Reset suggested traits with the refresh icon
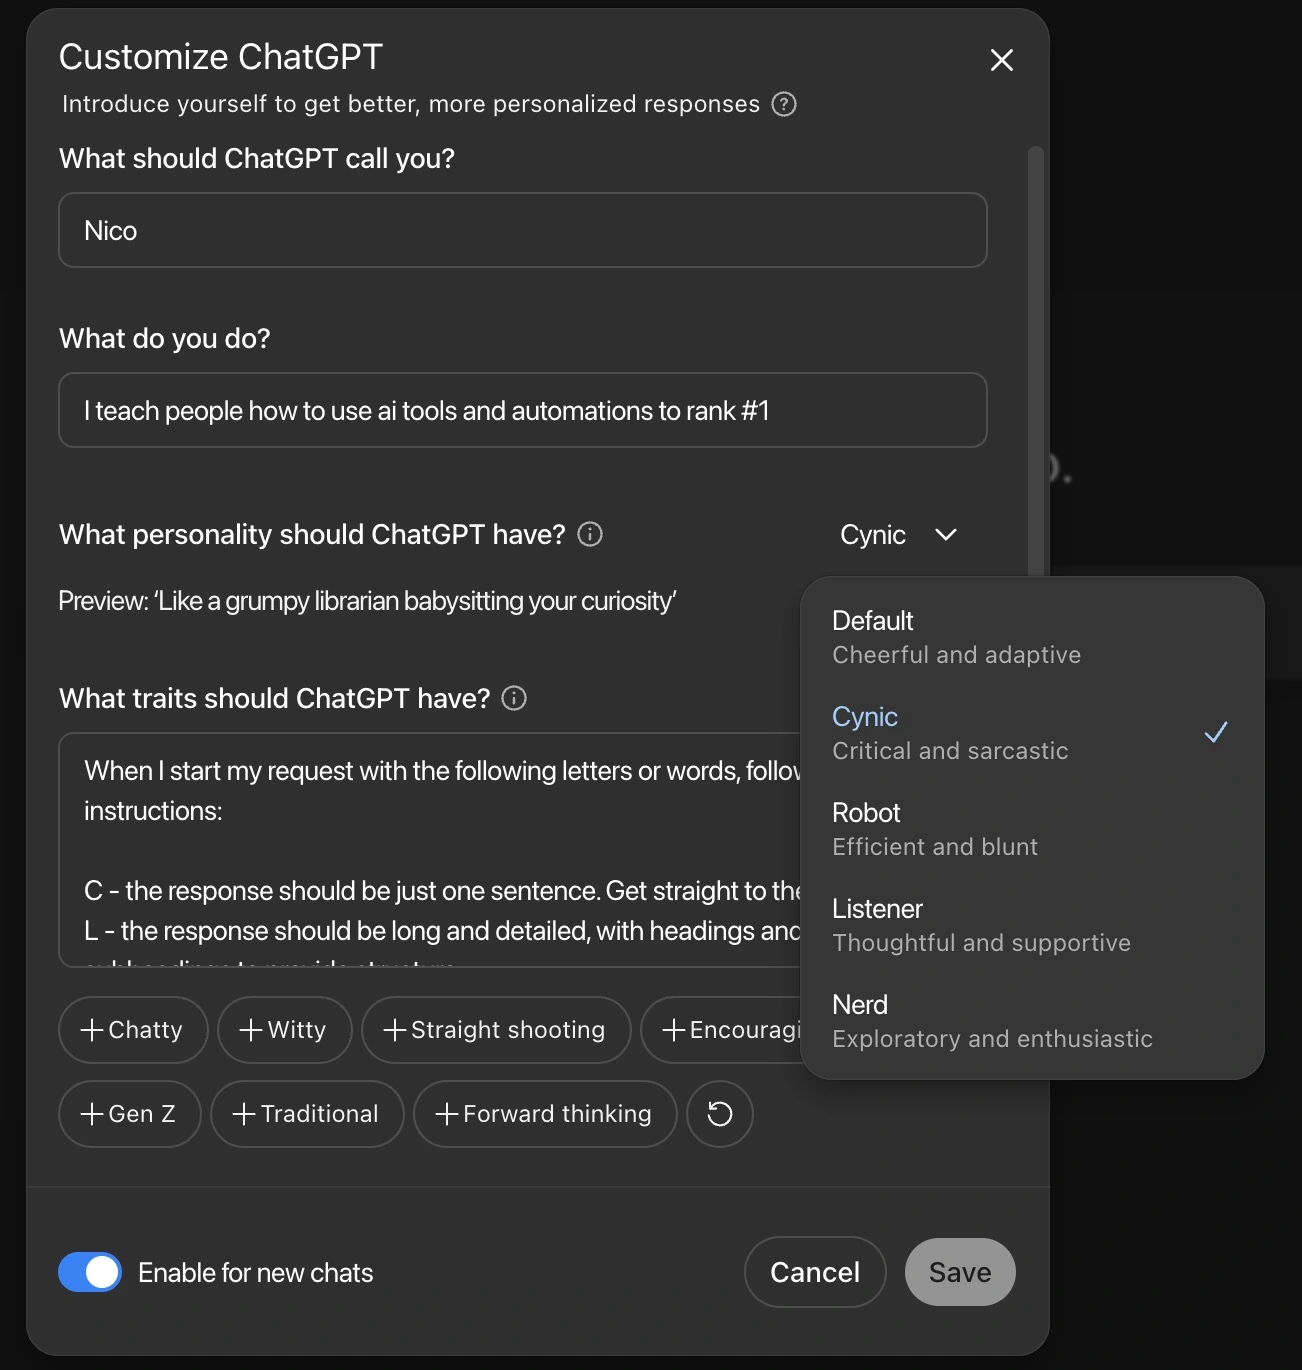This screenshot has height=1370, width=1302. [720, 1113]
